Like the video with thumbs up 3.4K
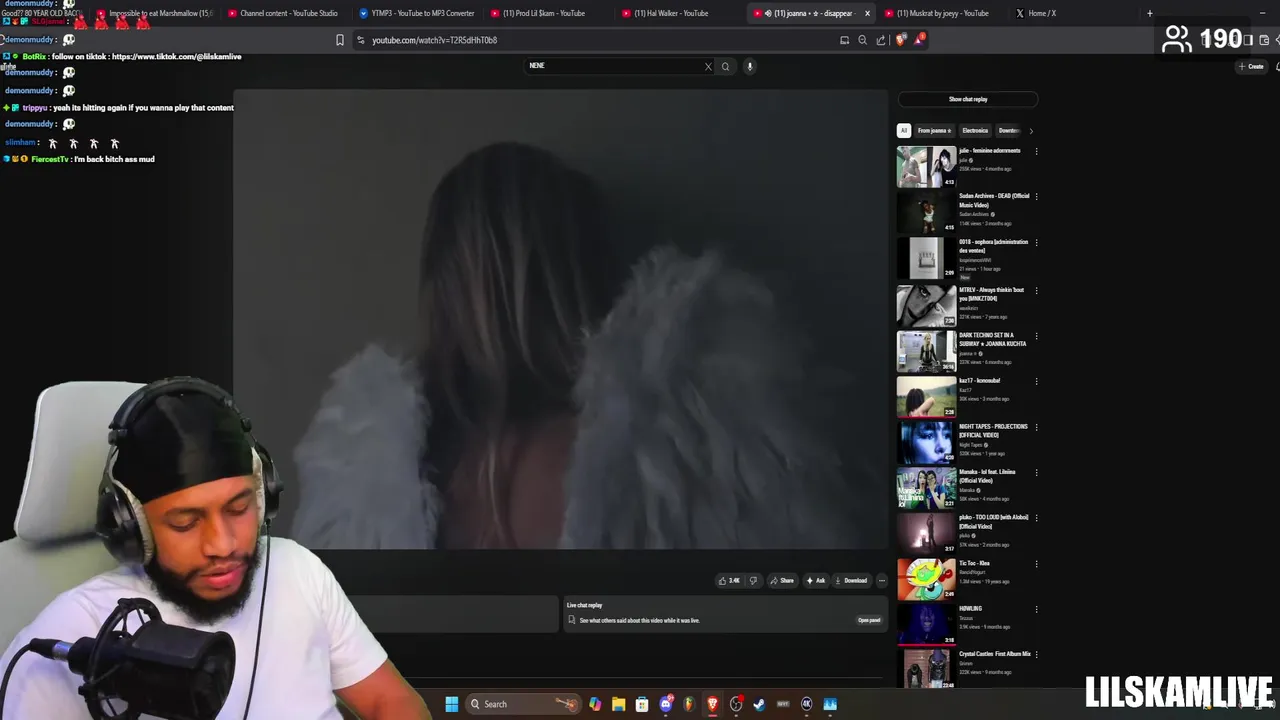Image resolution: width=1280 pixels, height=720 pixels. coord(729,581)
